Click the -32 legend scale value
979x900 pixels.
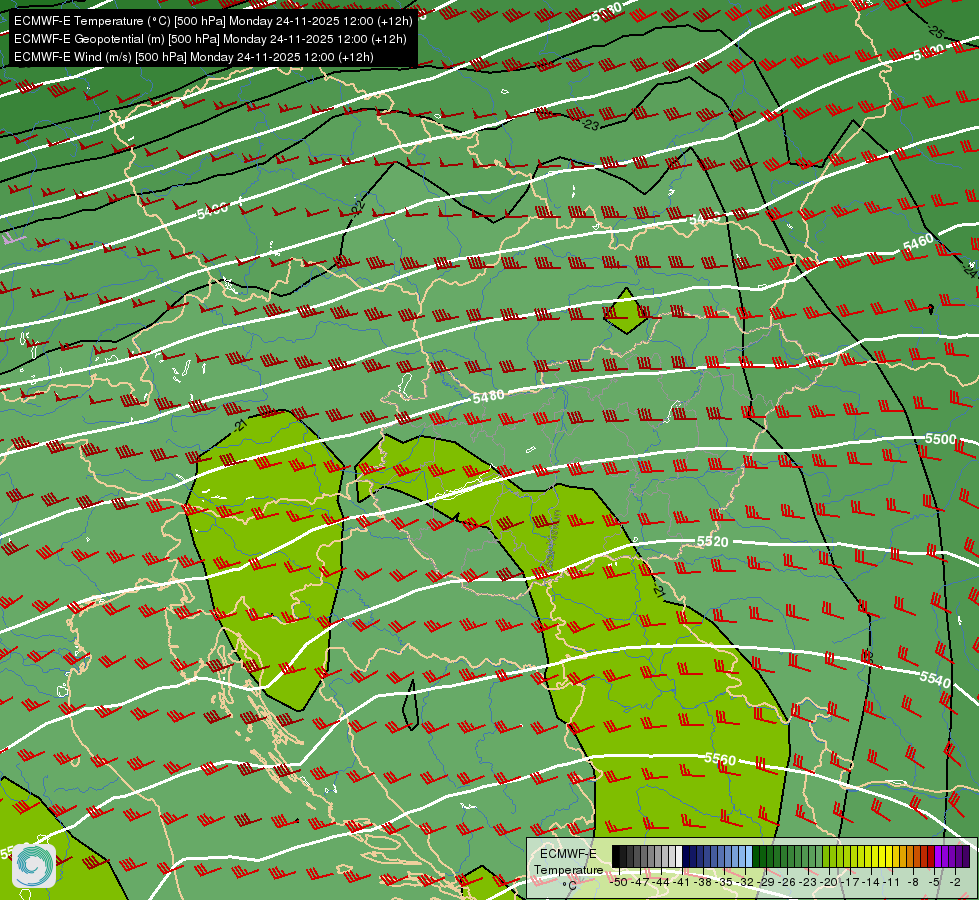(746, 883)
